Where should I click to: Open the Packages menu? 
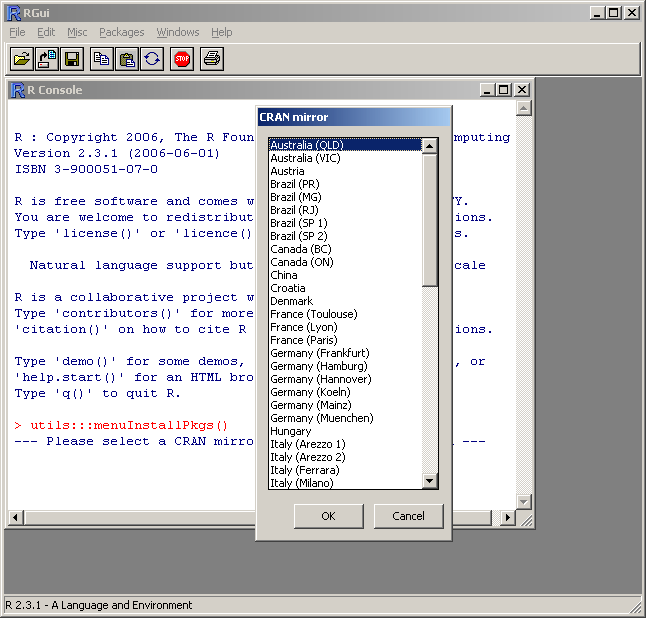pyautogui.click(x=122, y=32)
